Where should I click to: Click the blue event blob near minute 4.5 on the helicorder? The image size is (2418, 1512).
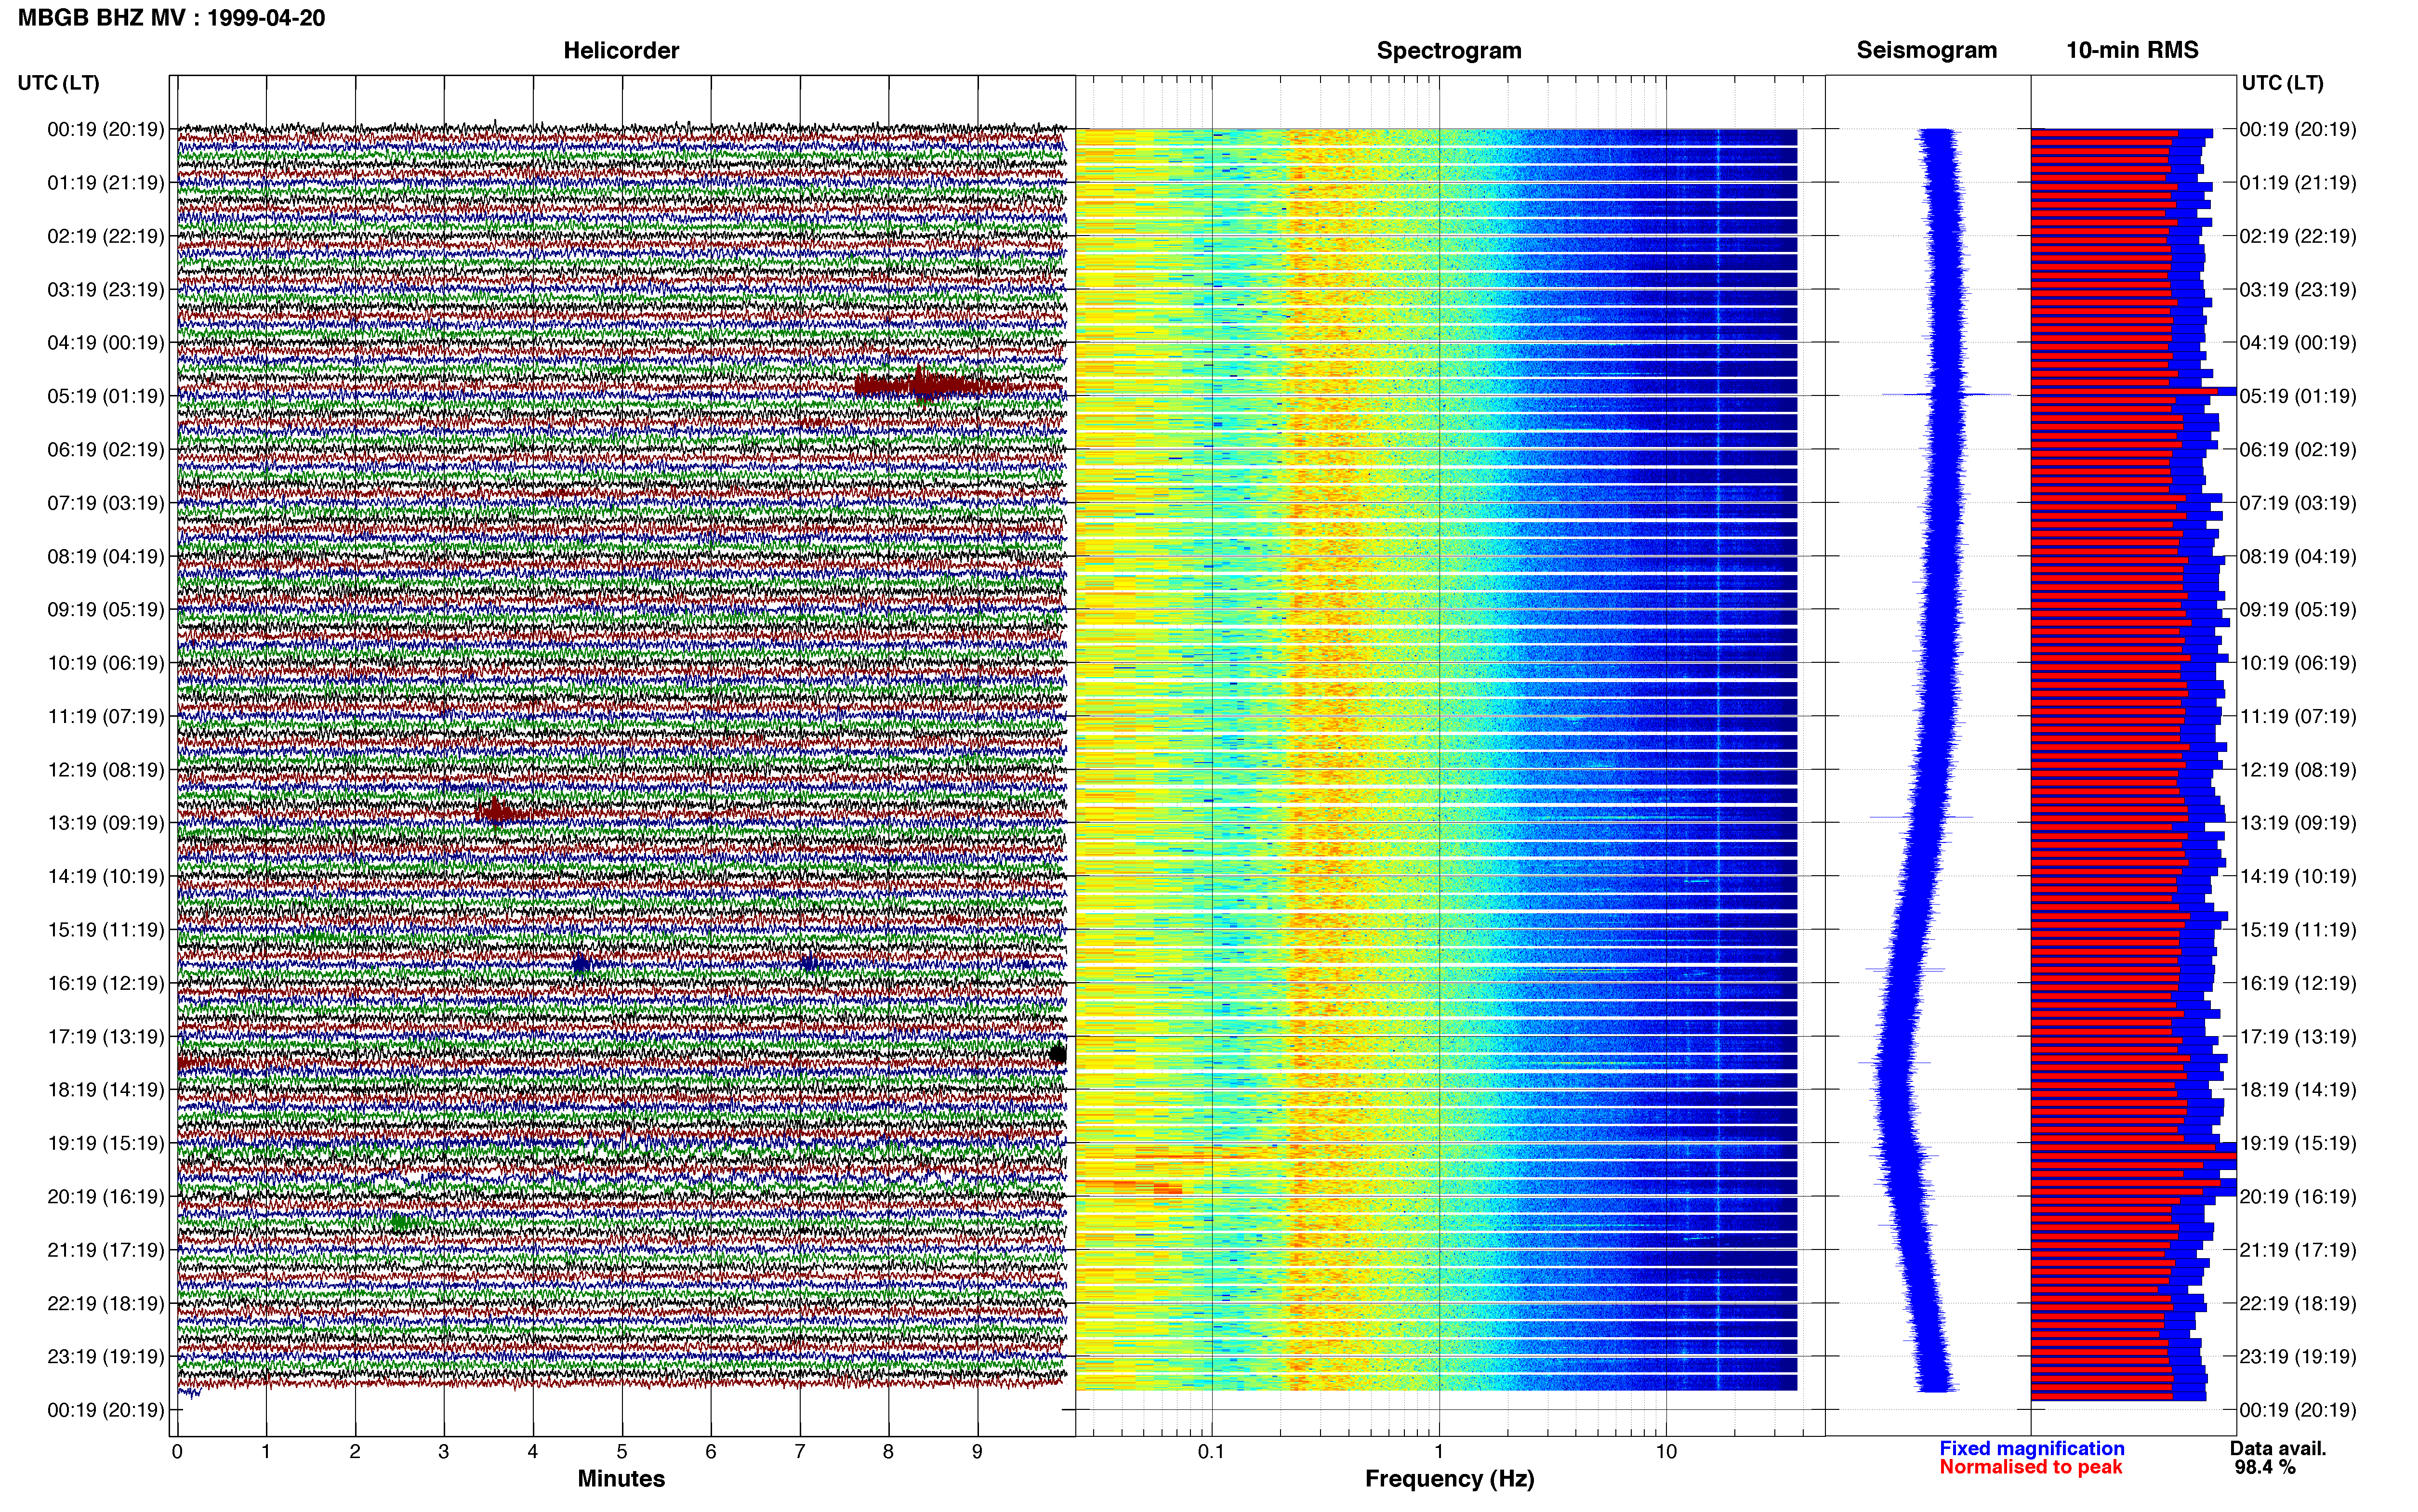pyautogui.click(x=581, y=965)
